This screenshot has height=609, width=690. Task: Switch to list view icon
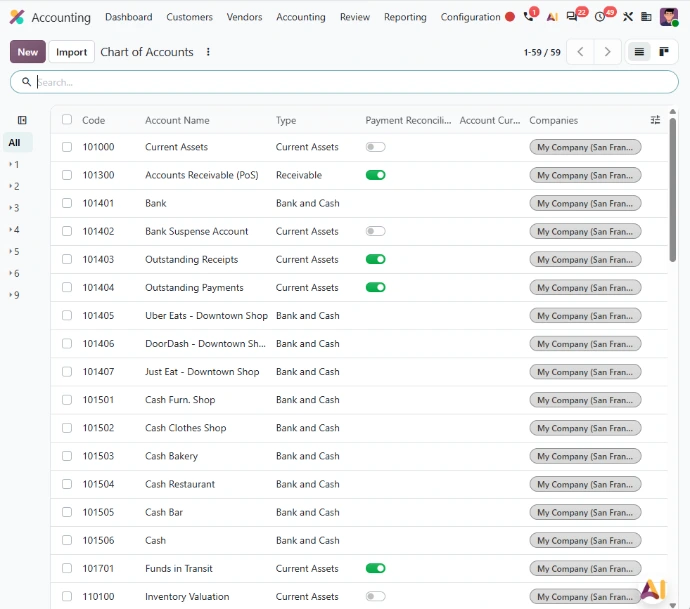click(x=639, y=52)
